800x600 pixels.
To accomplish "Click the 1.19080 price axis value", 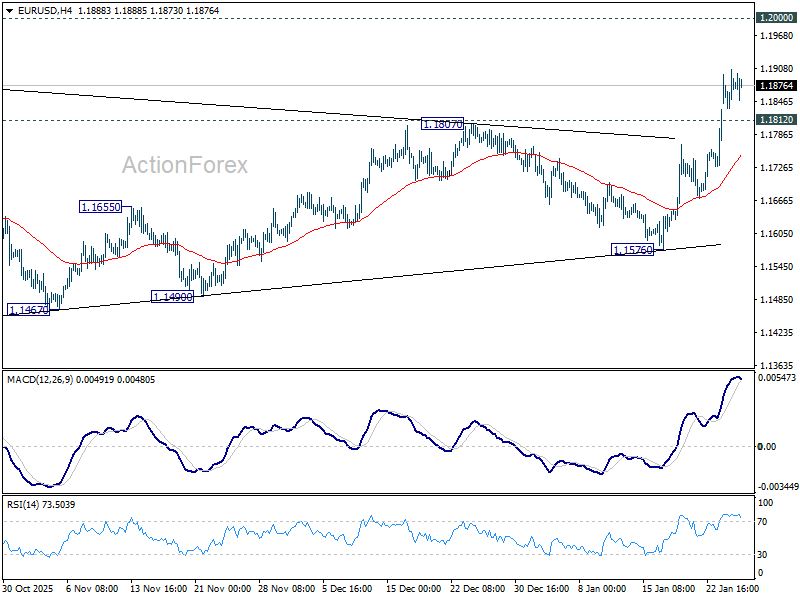I will pyautogui.click(x=777, y=68).
